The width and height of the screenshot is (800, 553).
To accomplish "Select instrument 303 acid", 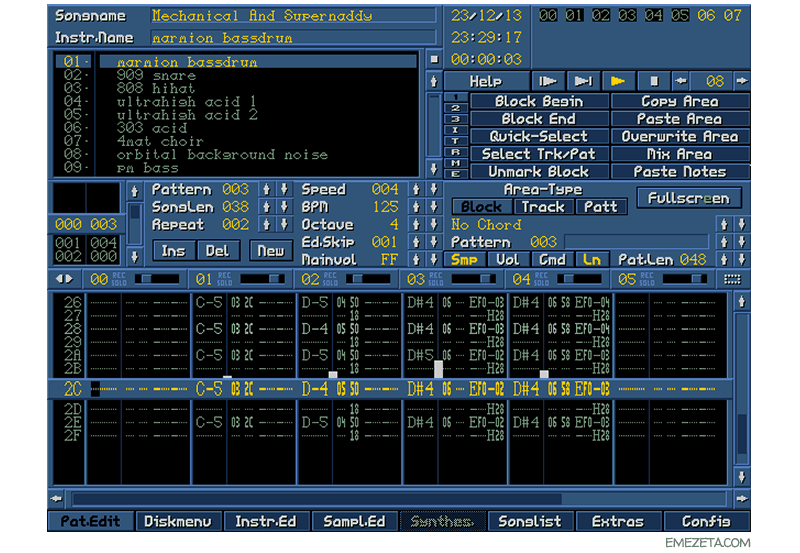I will pos(258,128).
